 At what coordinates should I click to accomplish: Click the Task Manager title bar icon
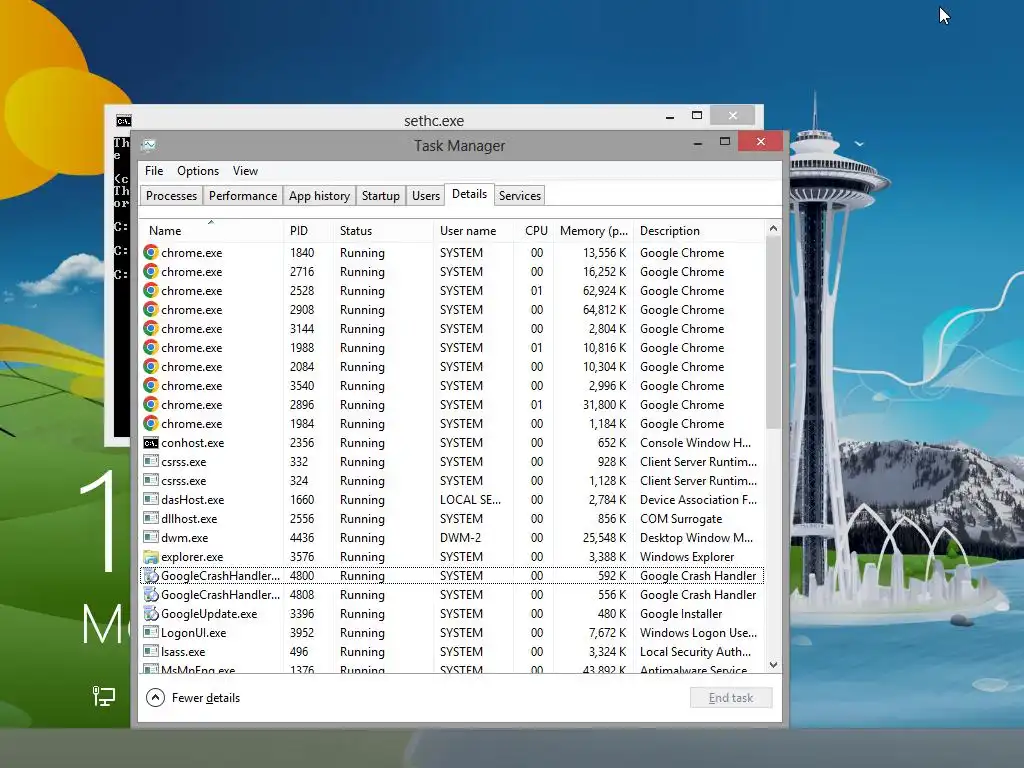coord(149,145)
